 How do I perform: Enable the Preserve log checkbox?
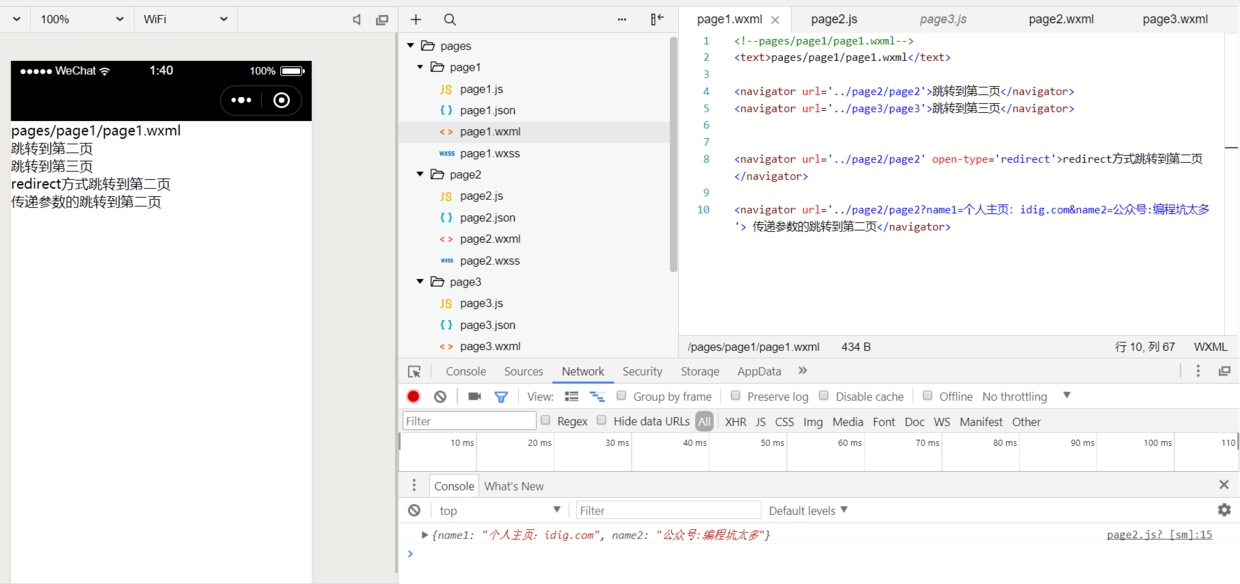(735, 396)
